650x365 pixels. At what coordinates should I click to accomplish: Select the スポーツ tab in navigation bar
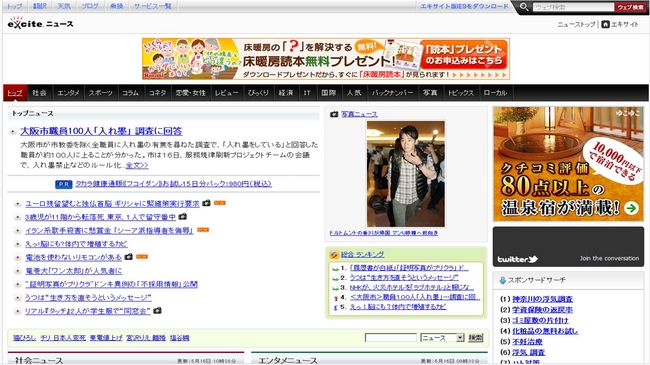101,93
